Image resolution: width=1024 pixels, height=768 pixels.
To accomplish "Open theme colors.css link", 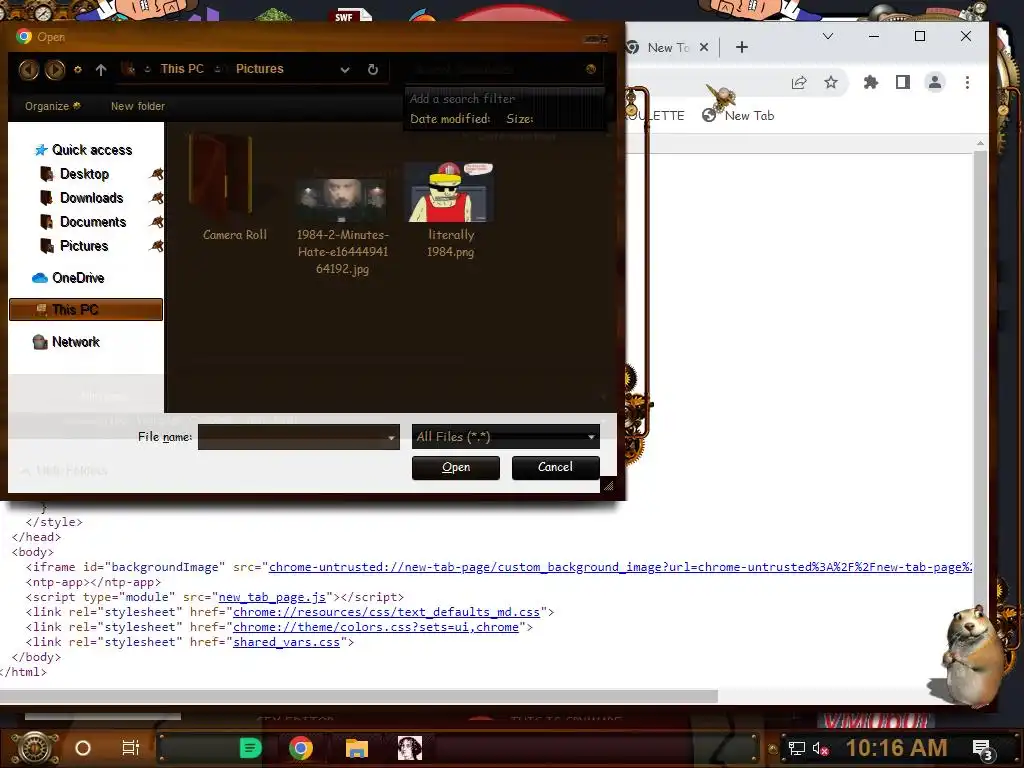I will [x=376, y=627].
